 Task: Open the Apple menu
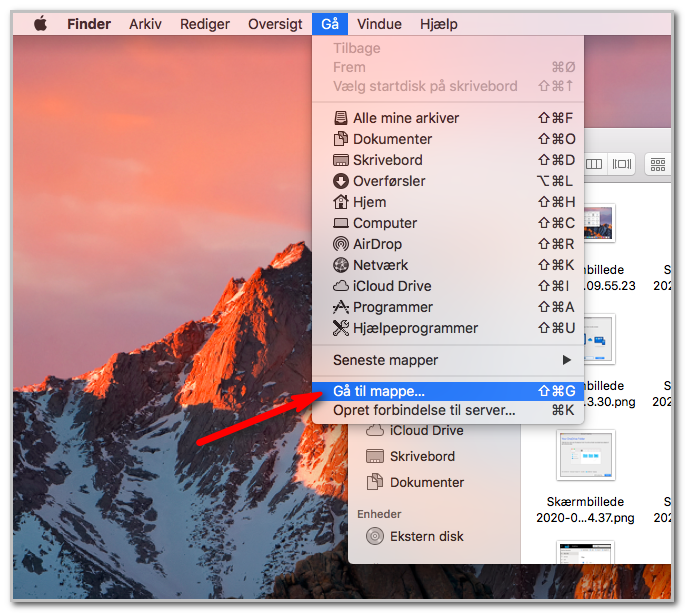(40, 24)
